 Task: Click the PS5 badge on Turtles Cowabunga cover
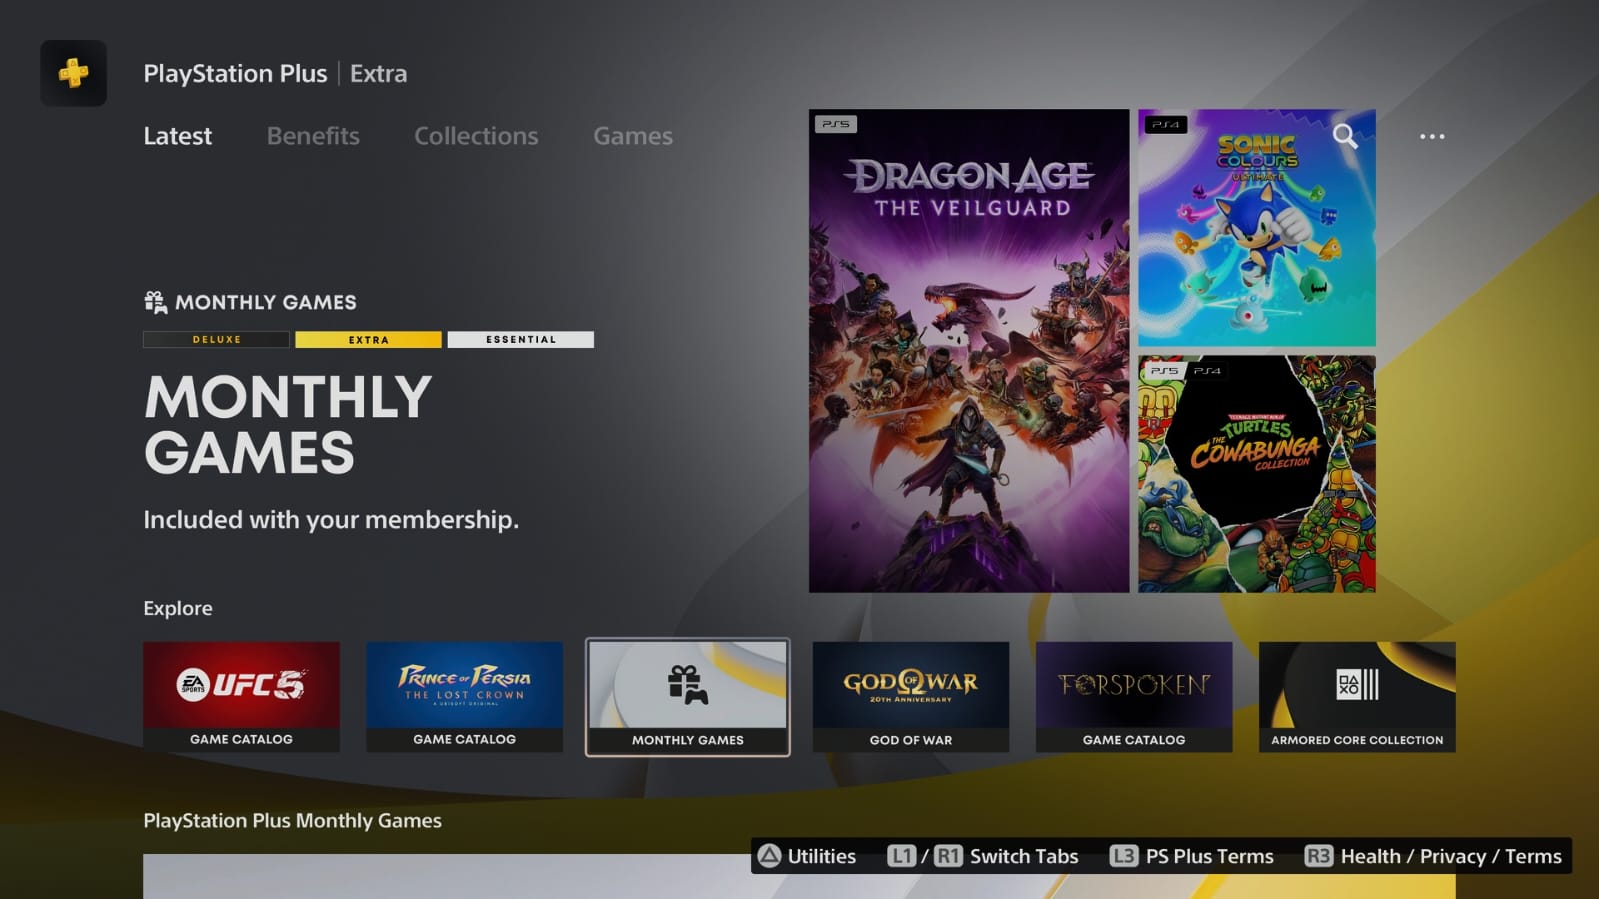(1164, 370)
